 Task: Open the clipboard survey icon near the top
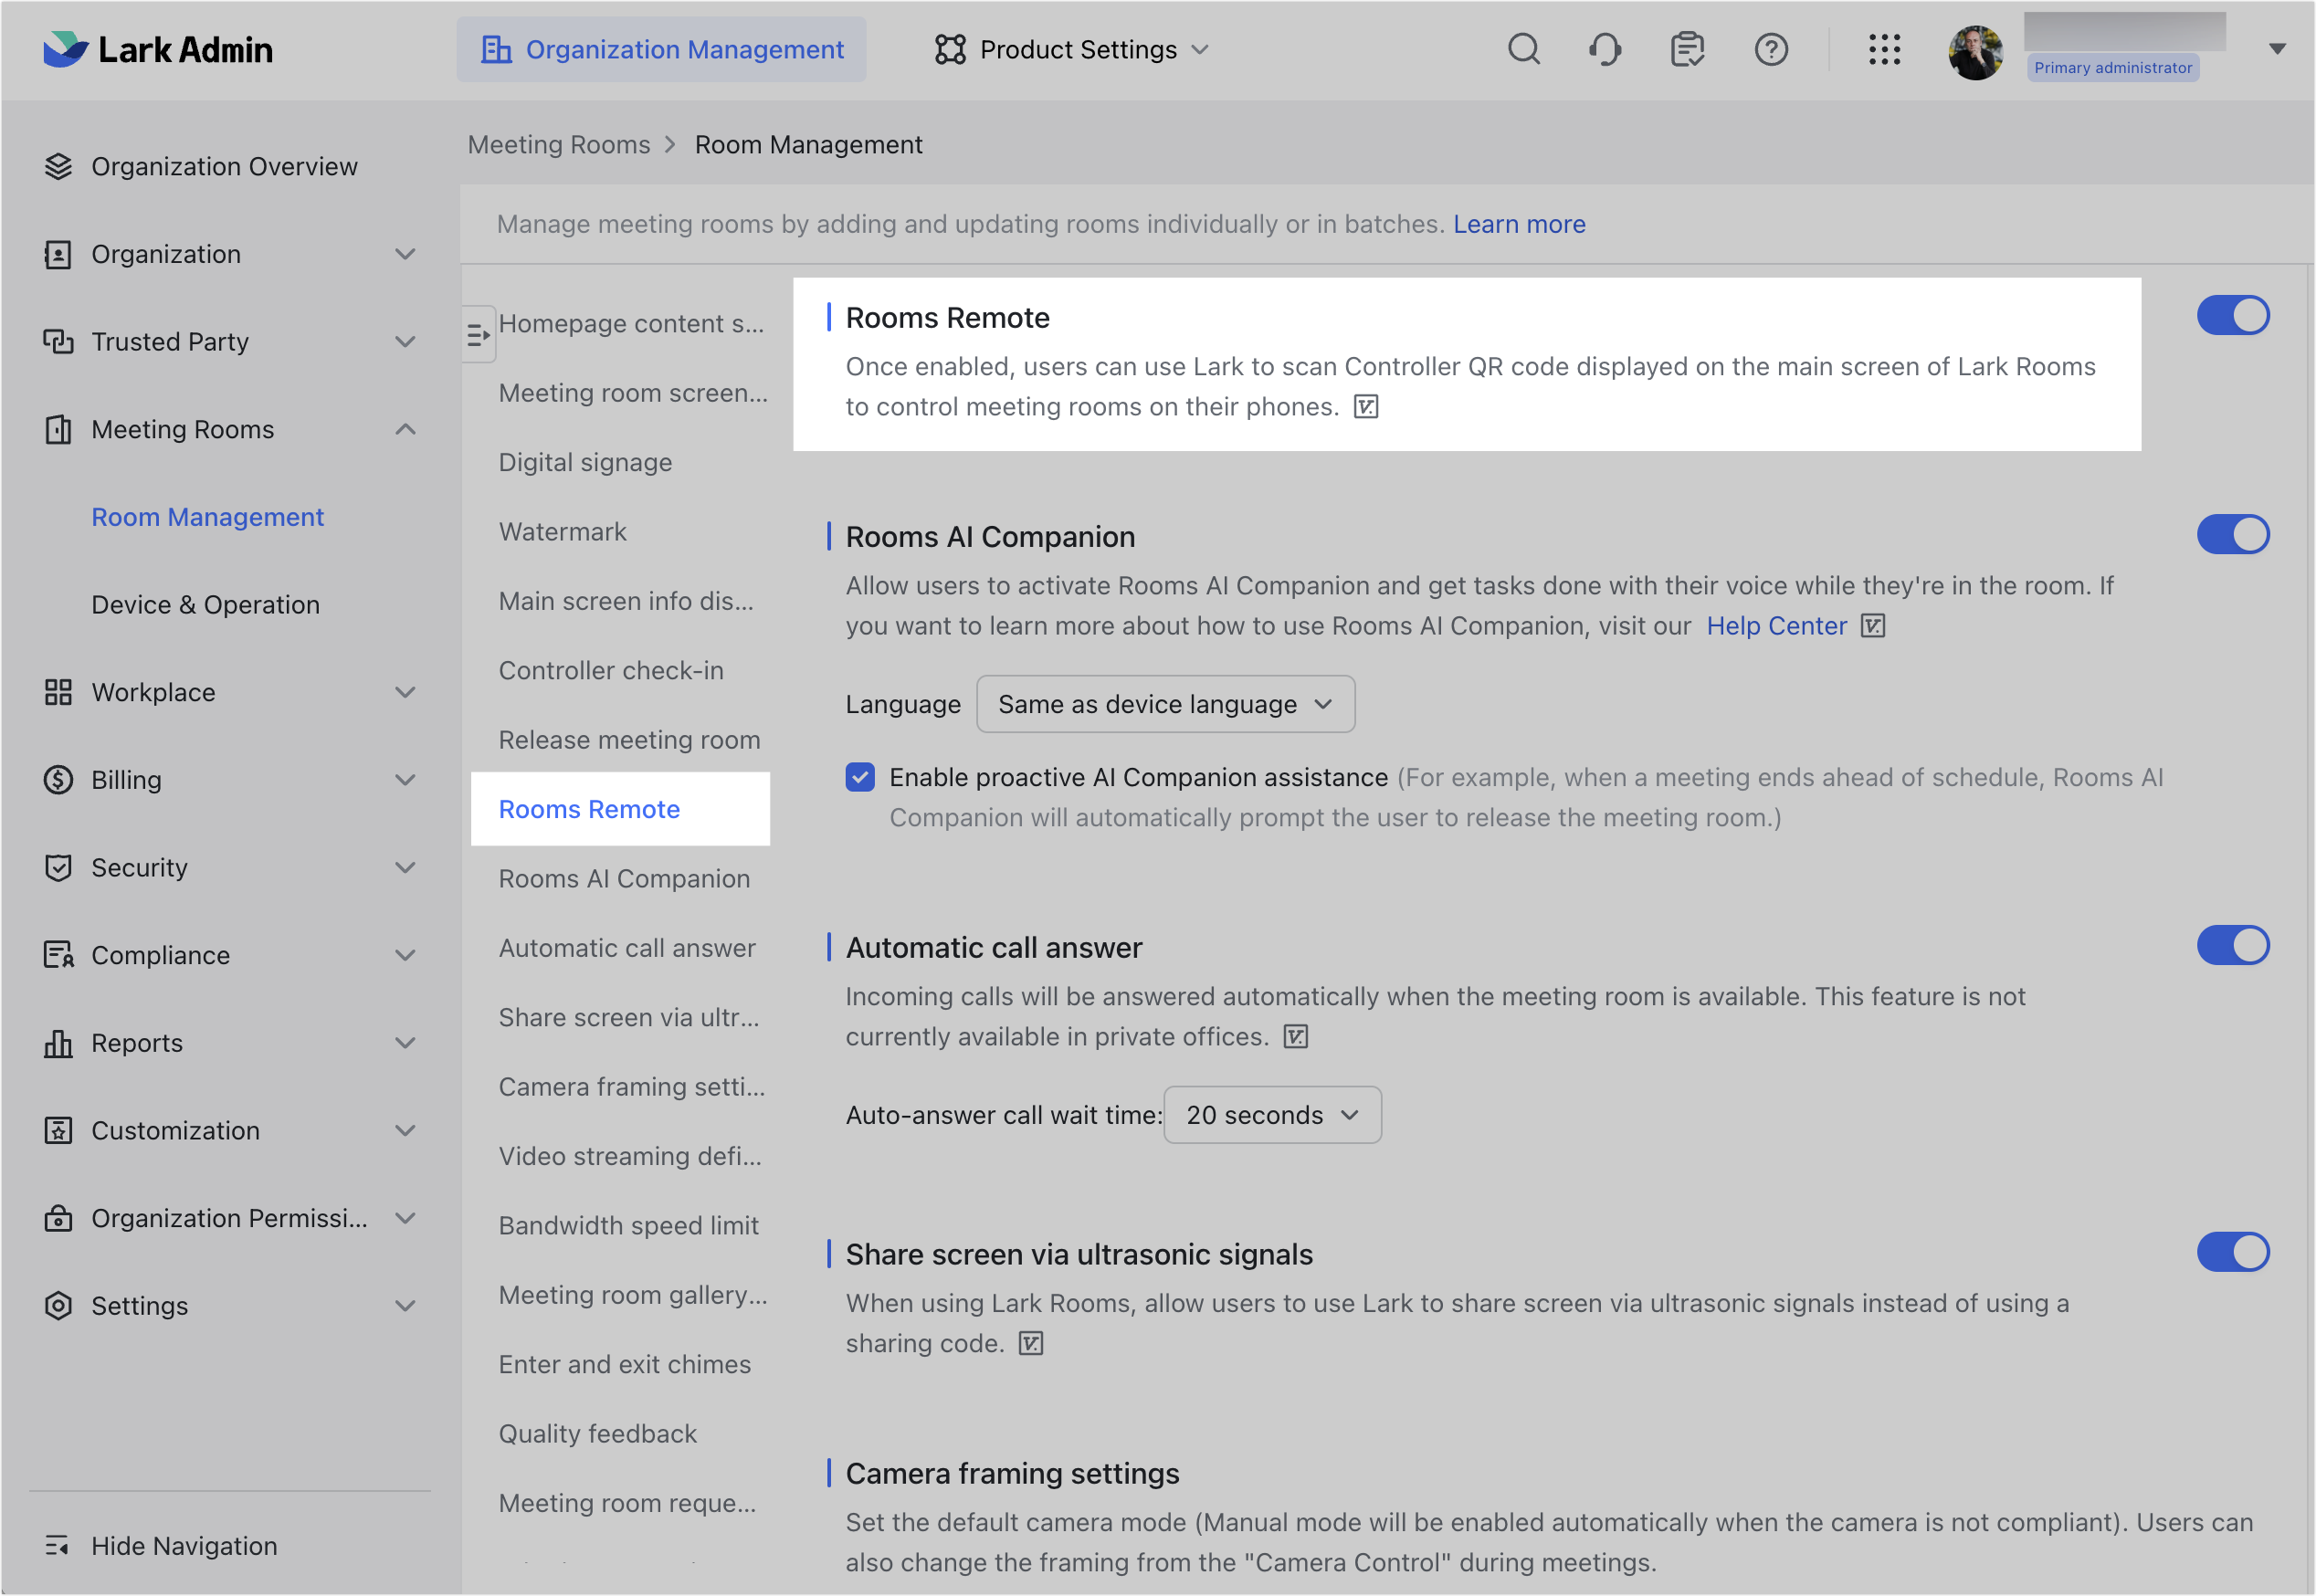[x=1687, y=49]
